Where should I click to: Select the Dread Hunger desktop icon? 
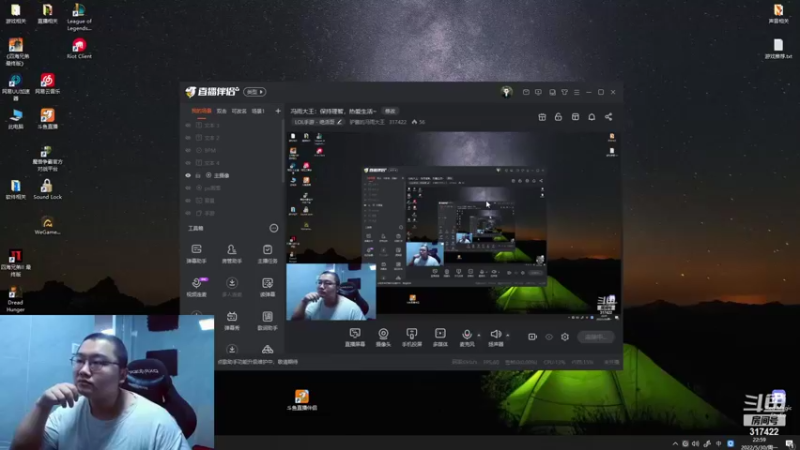[15, 299]
